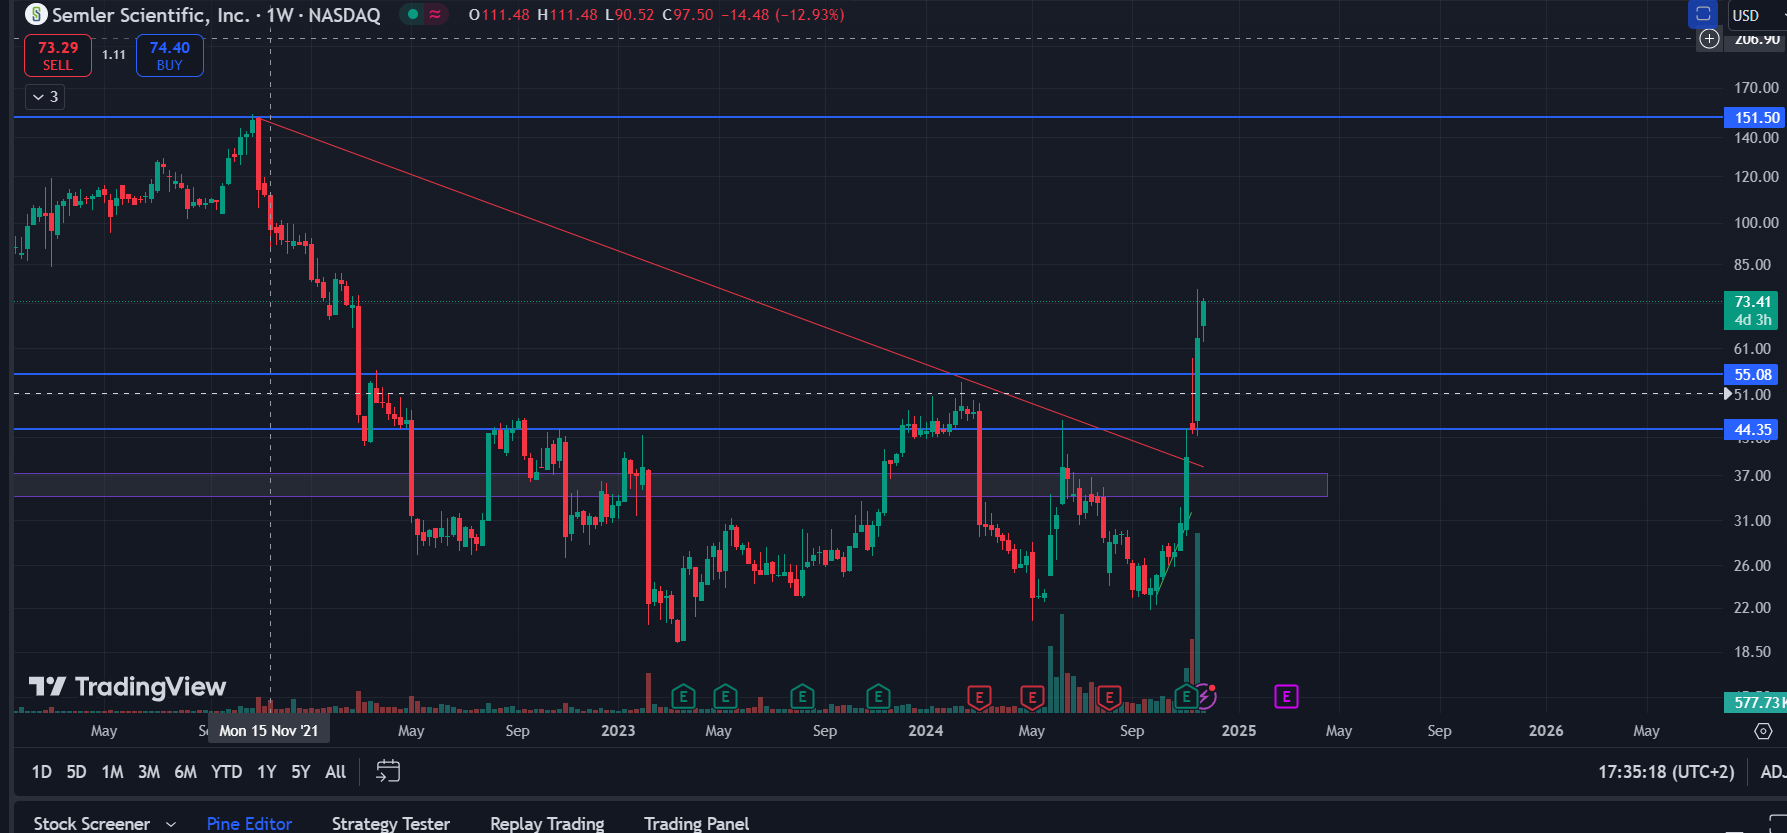Click the 73.29 SELL button
Screen dimensions: 1787x833
click(x=58, y=56)
